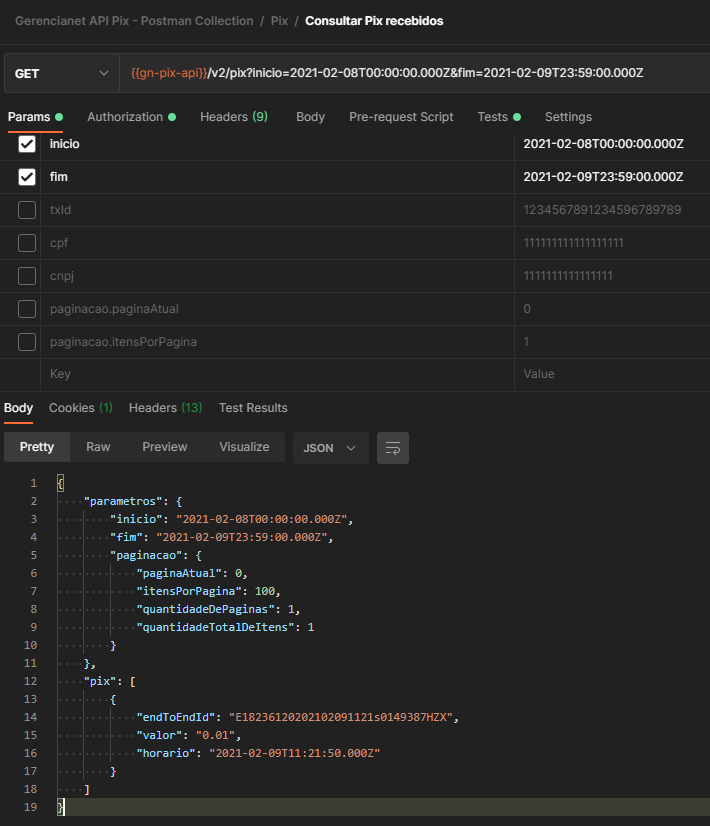Check the paginacao.itensPorPagina checkbox
The height and width of the screenshot is (826, 710).
click(27, 342)
